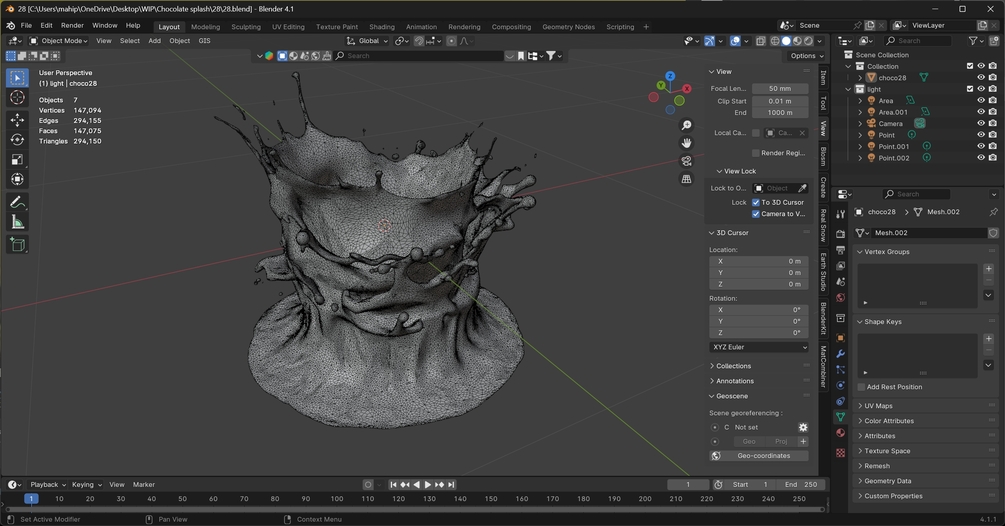Uncheck Lock To 3D Cursor
The height and width of the screenshot is (526, 1005).
click(755, 202)
